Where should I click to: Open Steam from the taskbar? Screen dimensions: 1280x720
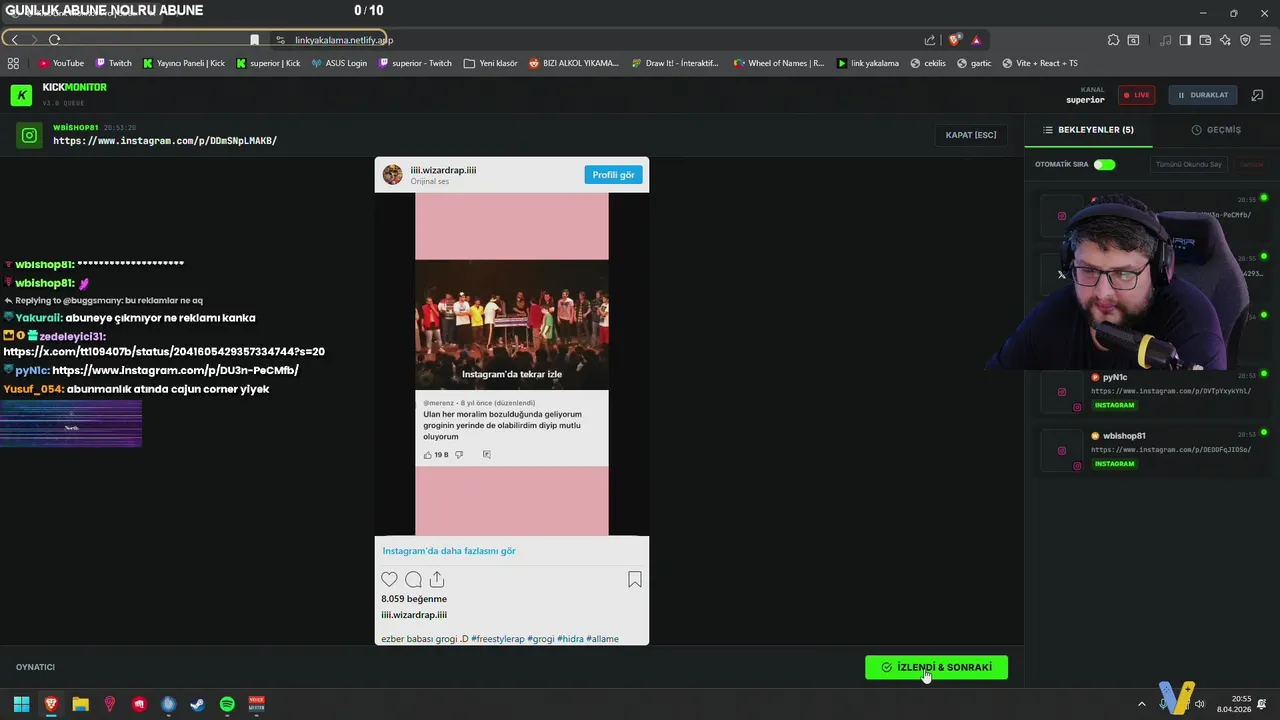click(x=198, y=704)
